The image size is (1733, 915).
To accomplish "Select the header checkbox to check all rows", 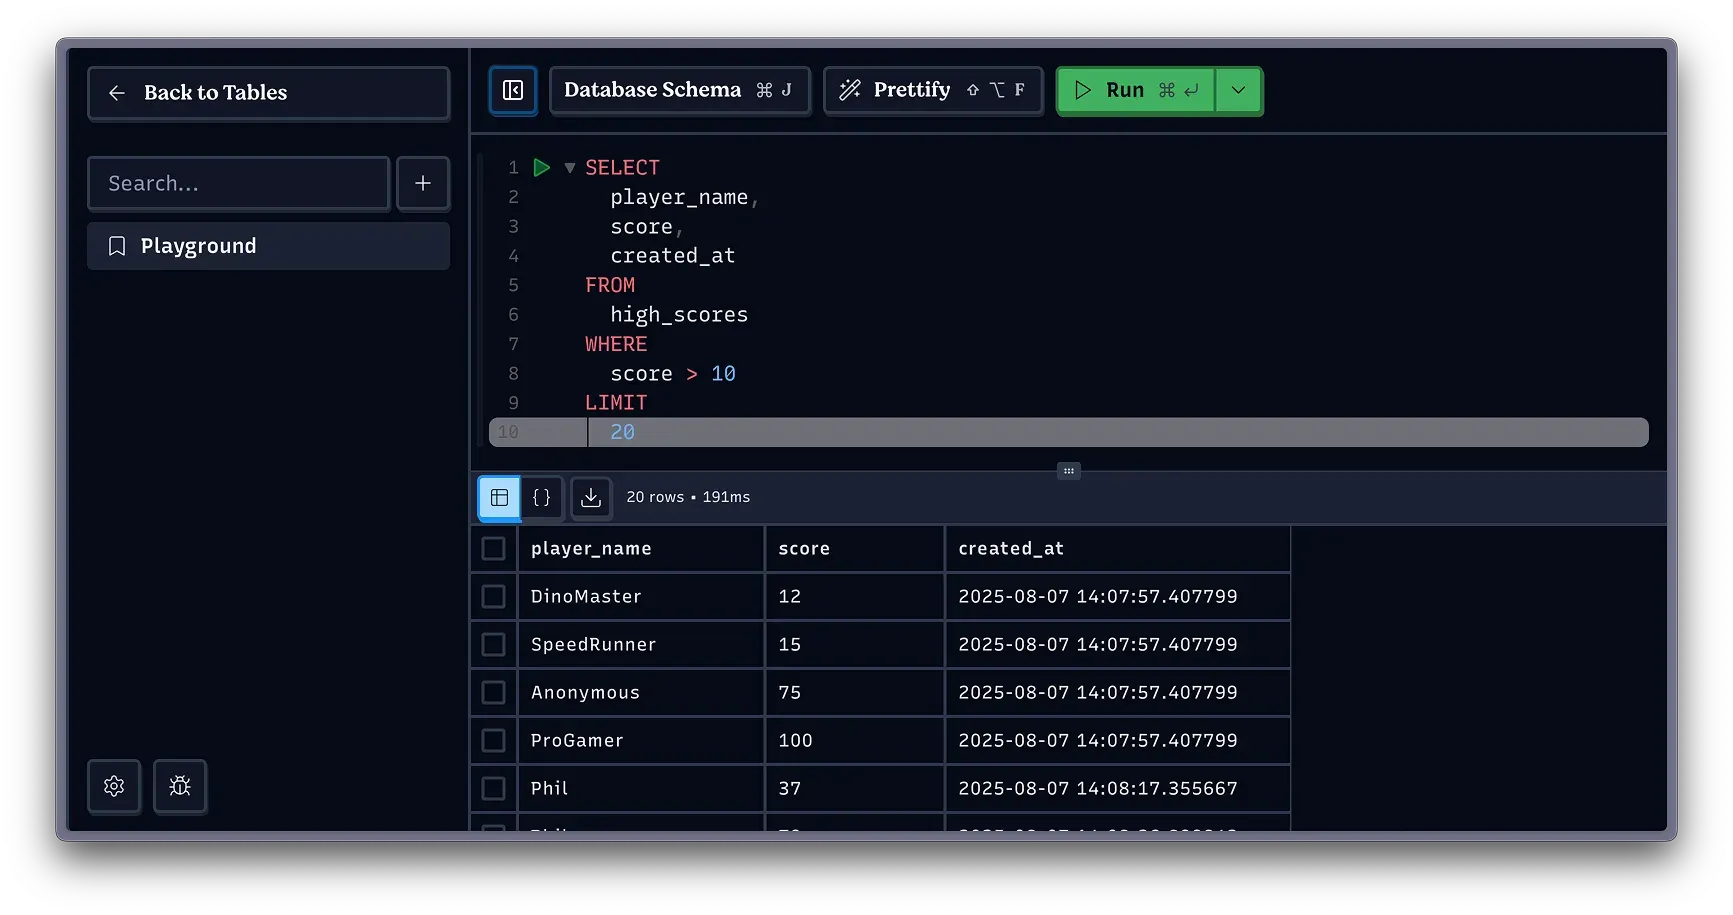I will [x=493, y=548].
